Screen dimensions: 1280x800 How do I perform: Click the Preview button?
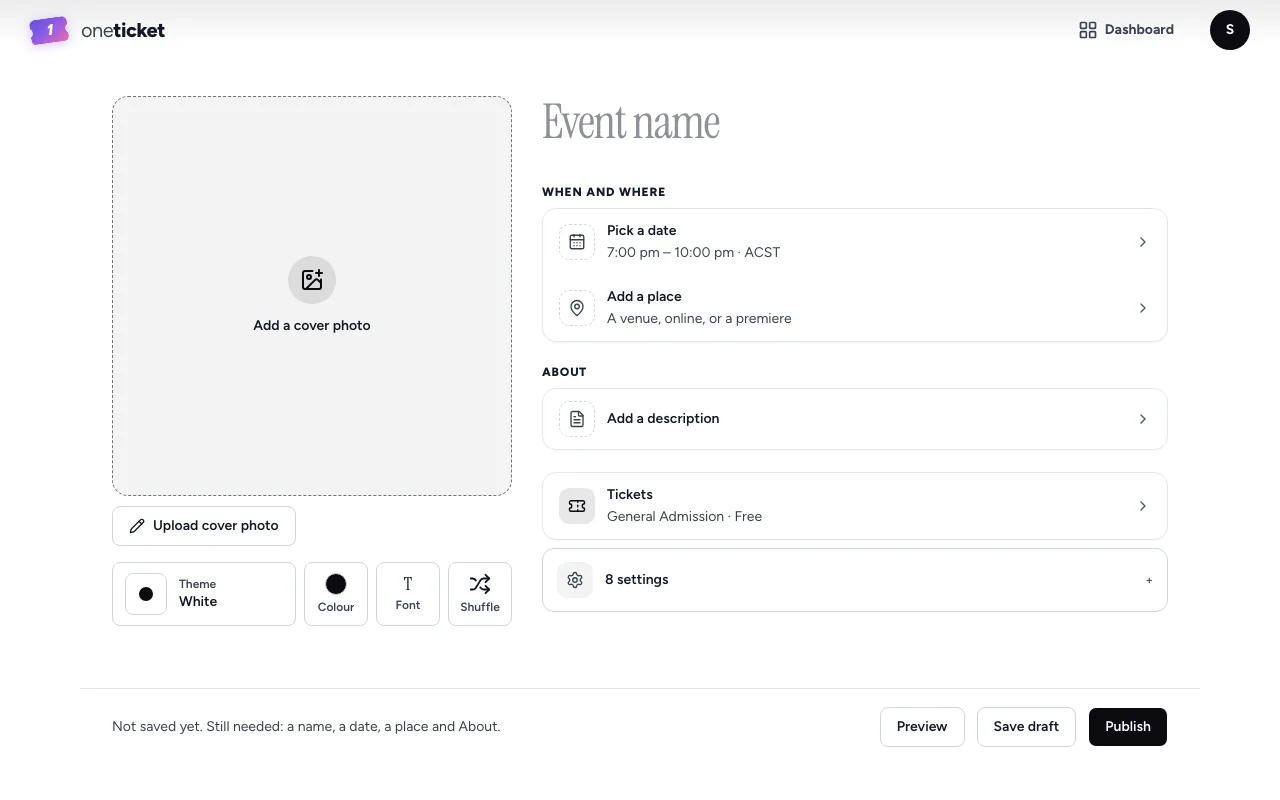point(922,727)
